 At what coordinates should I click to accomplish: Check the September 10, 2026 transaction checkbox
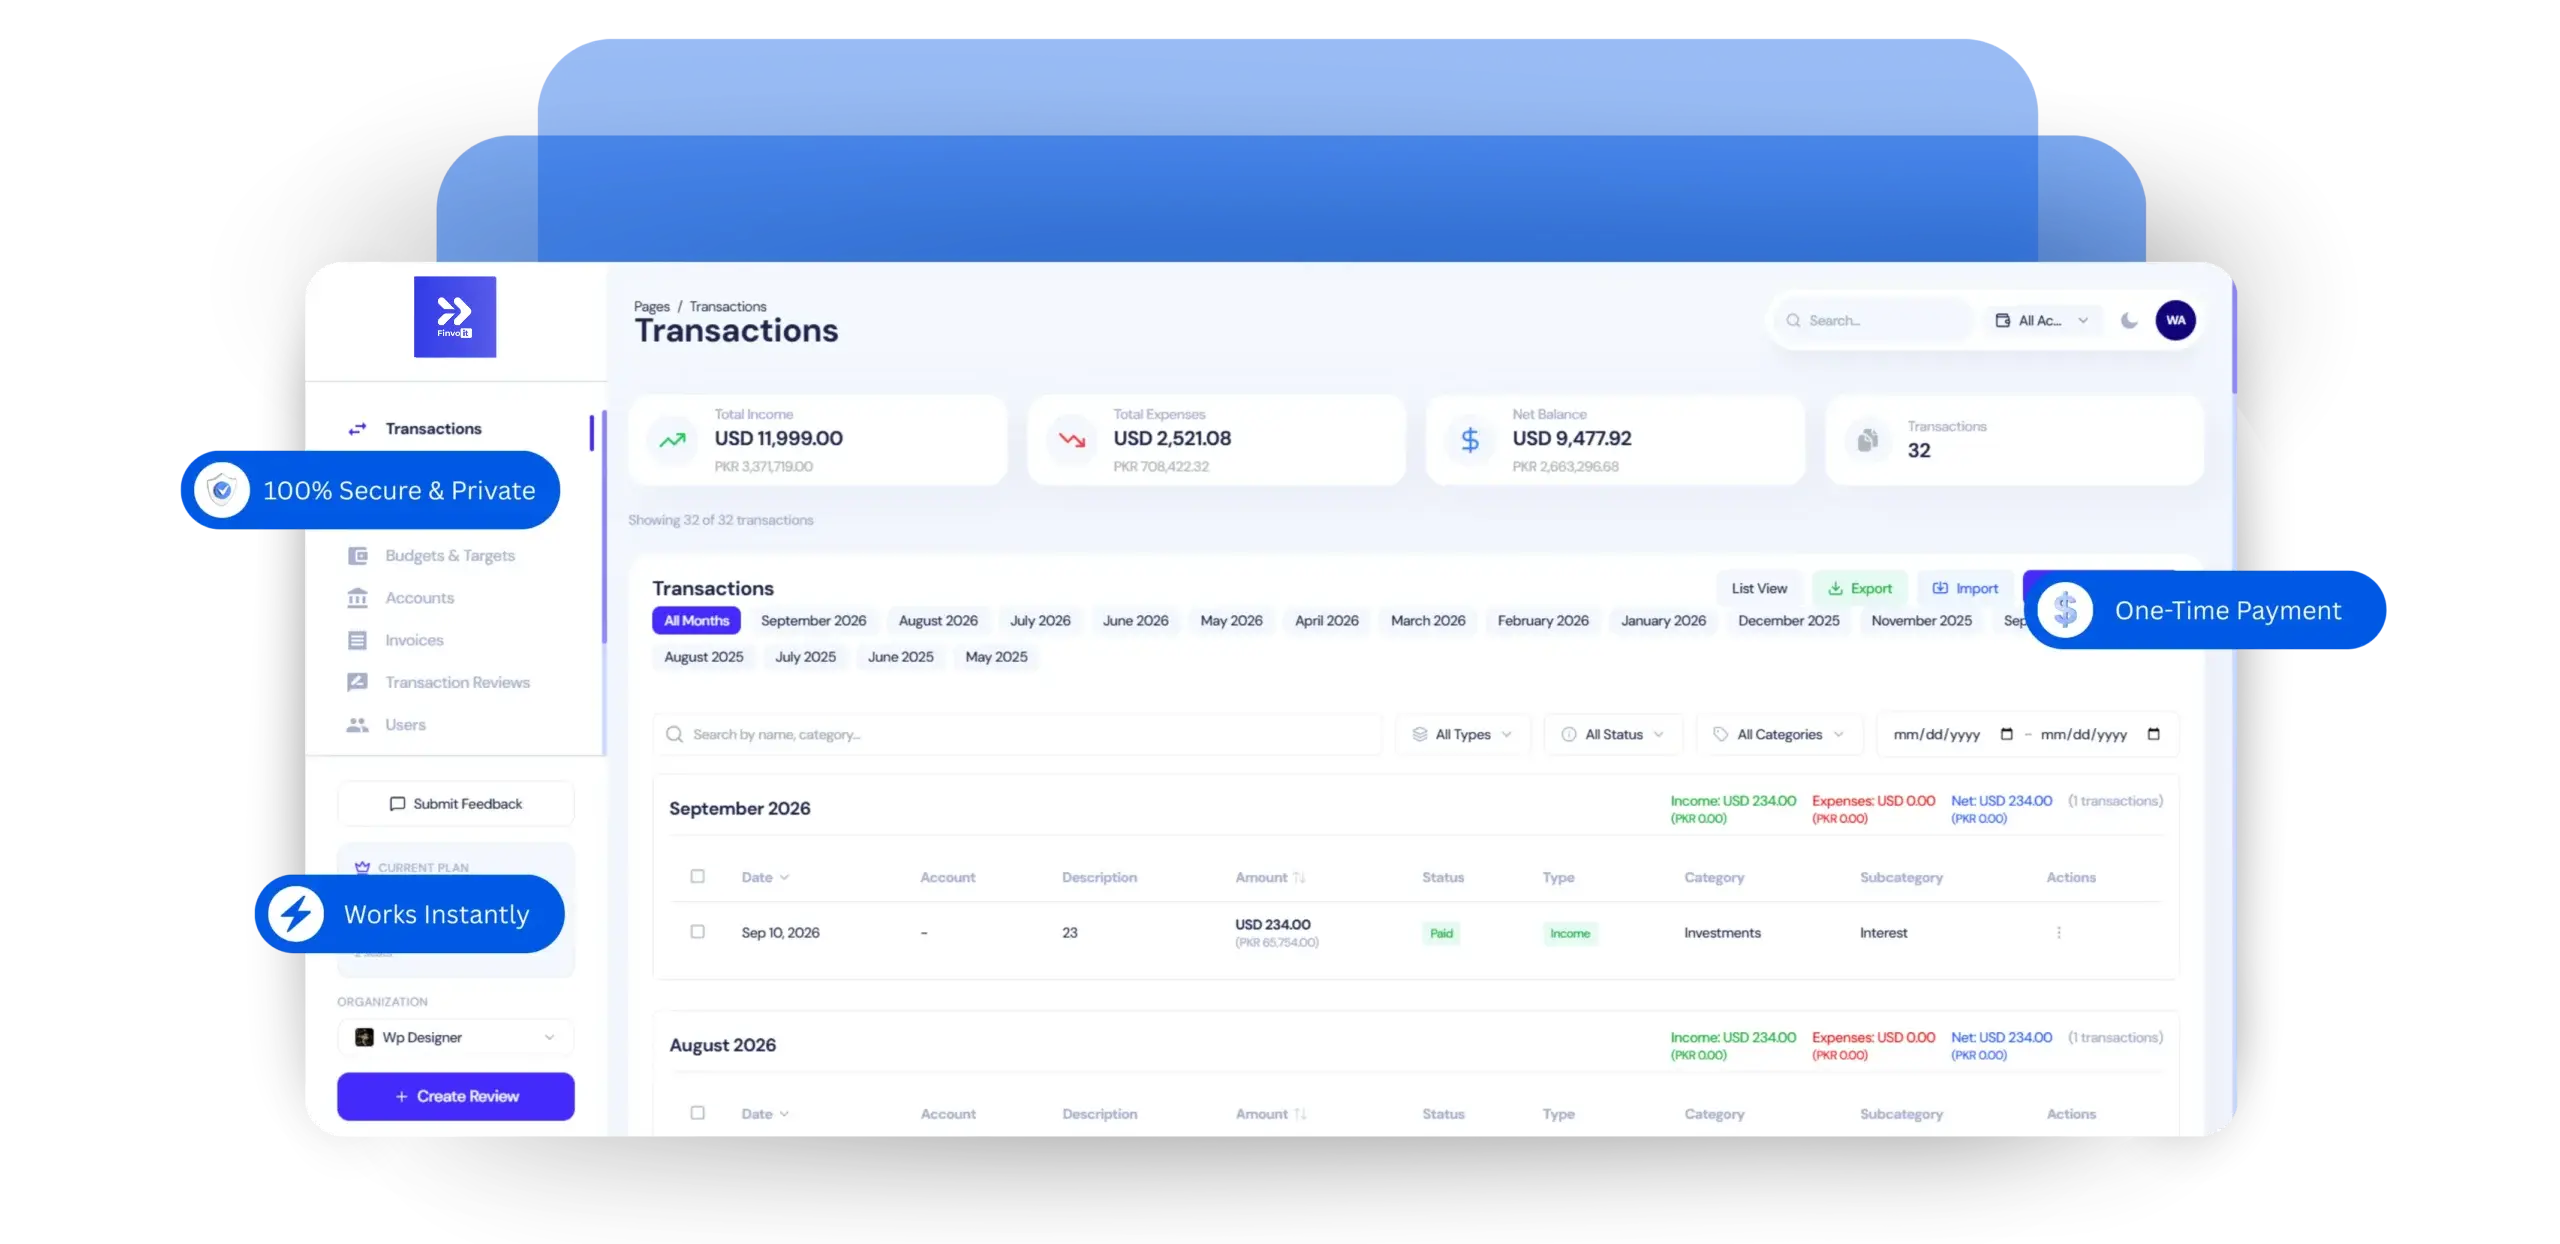tap(698, 931)
